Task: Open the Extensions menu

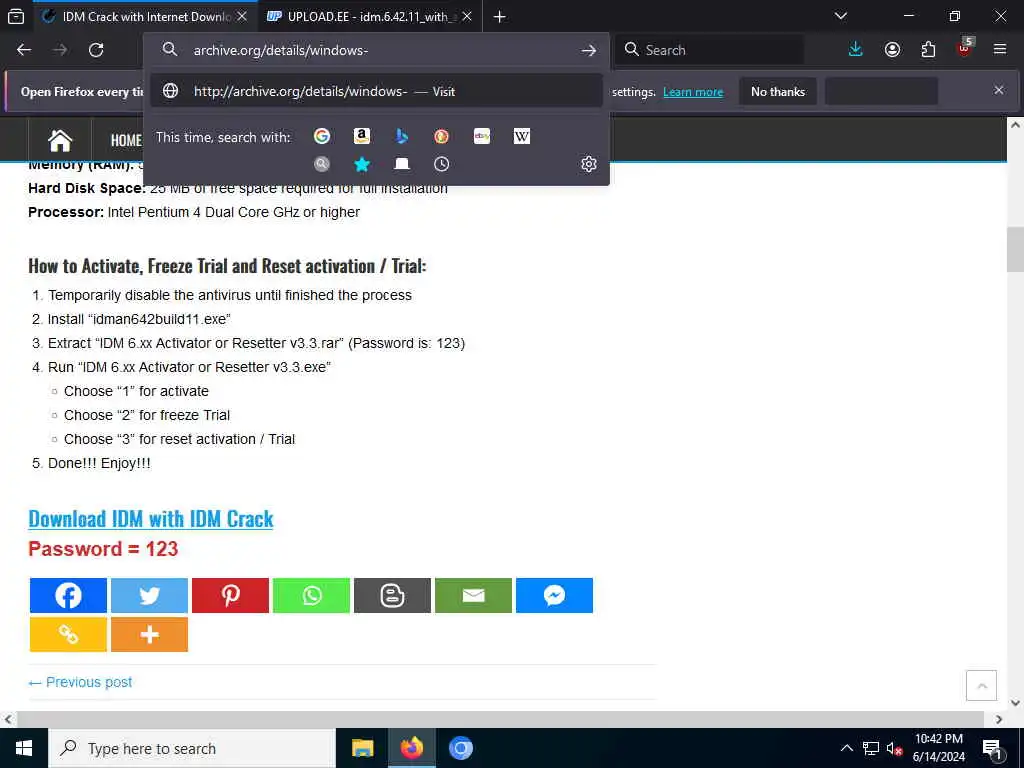Action: click(x=928, y=50)
